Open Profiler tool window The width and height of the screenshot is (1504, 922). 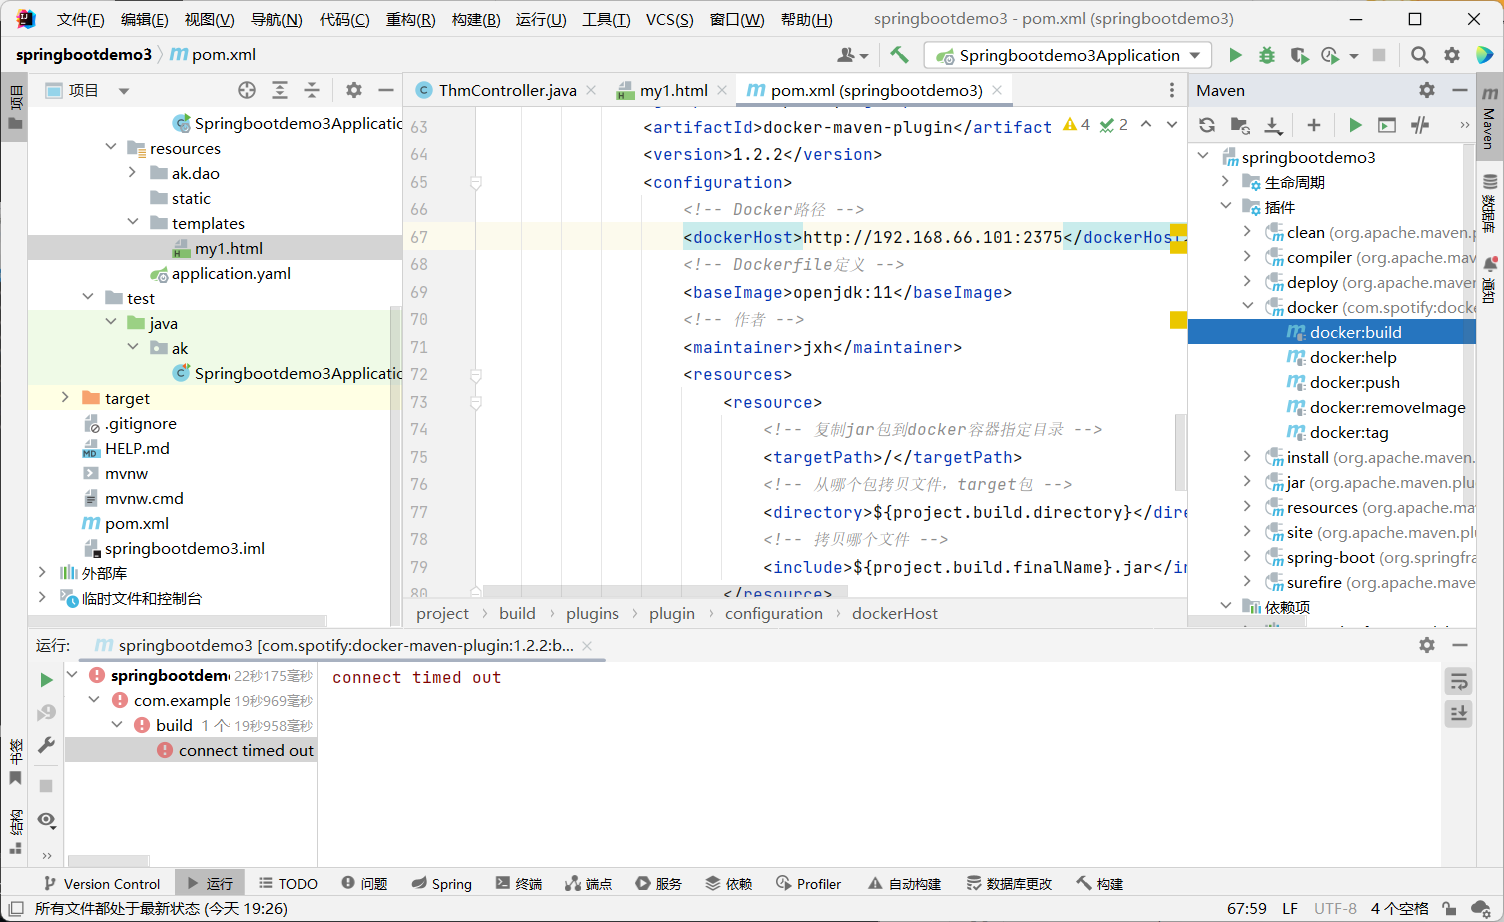[x=808, y=884]
